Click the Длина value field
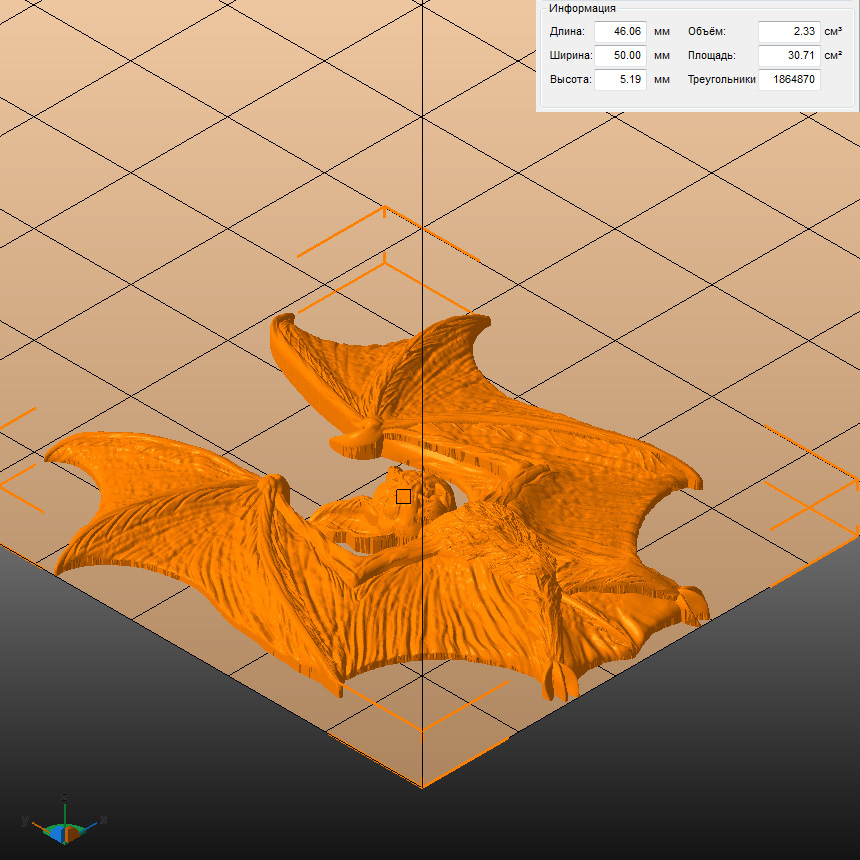 click(x=620, y=32)
